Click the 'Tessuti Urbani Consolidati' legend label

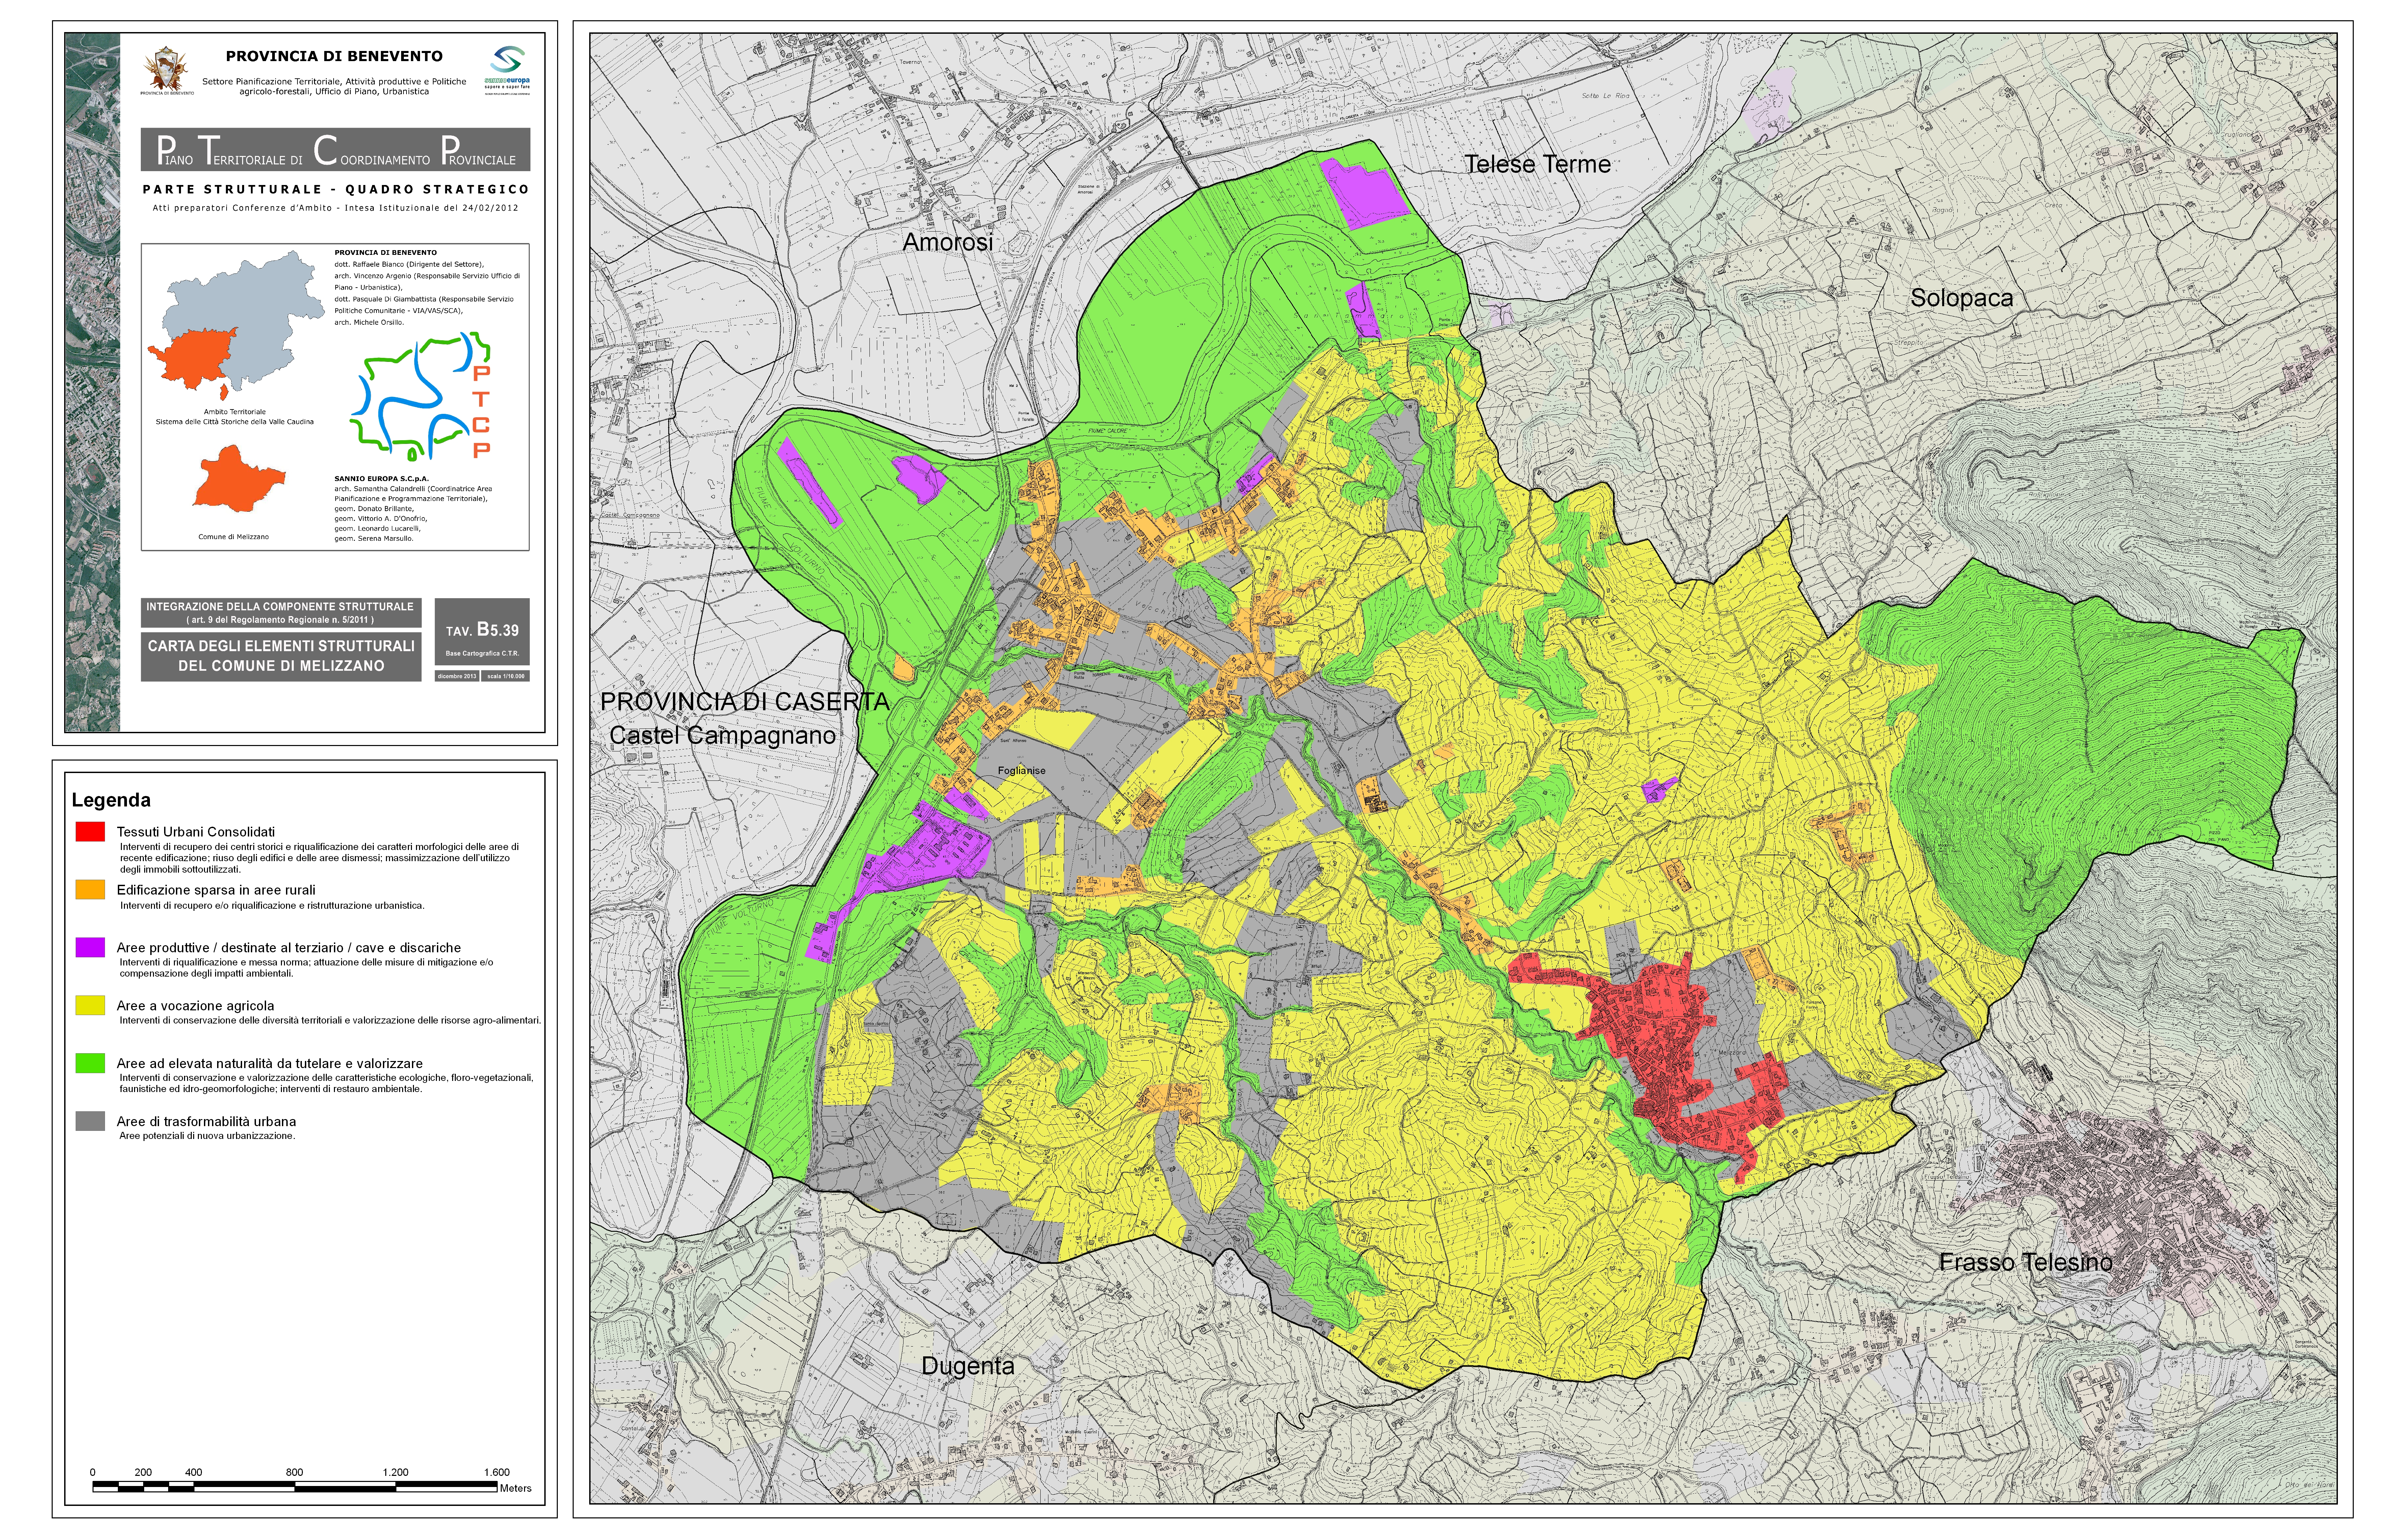tap(195, 832)
